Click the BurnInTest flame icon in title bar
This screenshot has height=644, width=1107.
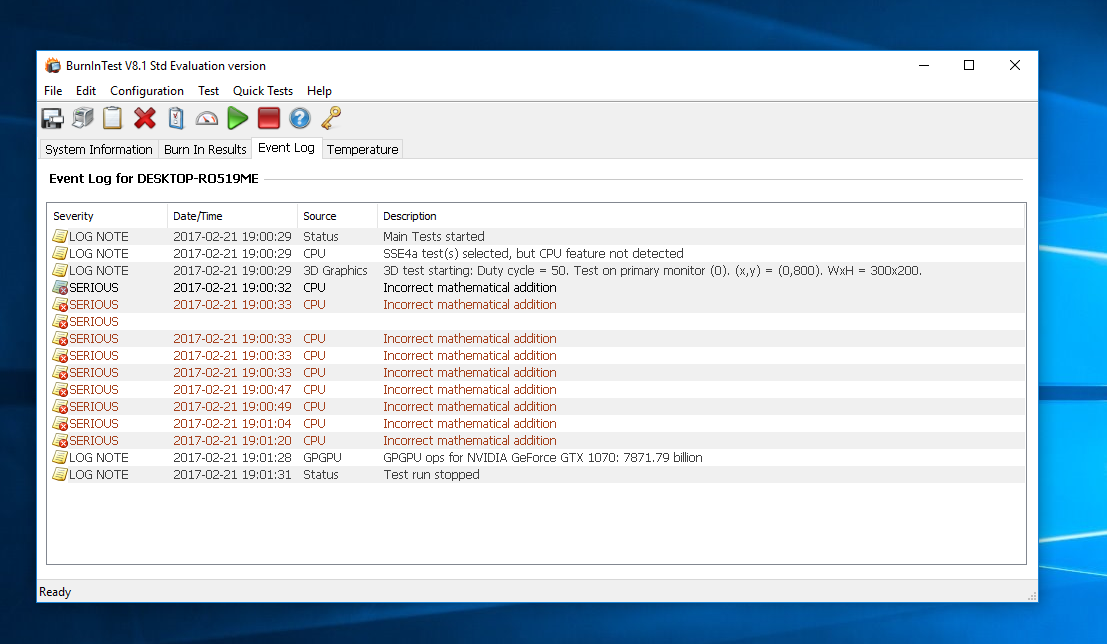[53, 66]
